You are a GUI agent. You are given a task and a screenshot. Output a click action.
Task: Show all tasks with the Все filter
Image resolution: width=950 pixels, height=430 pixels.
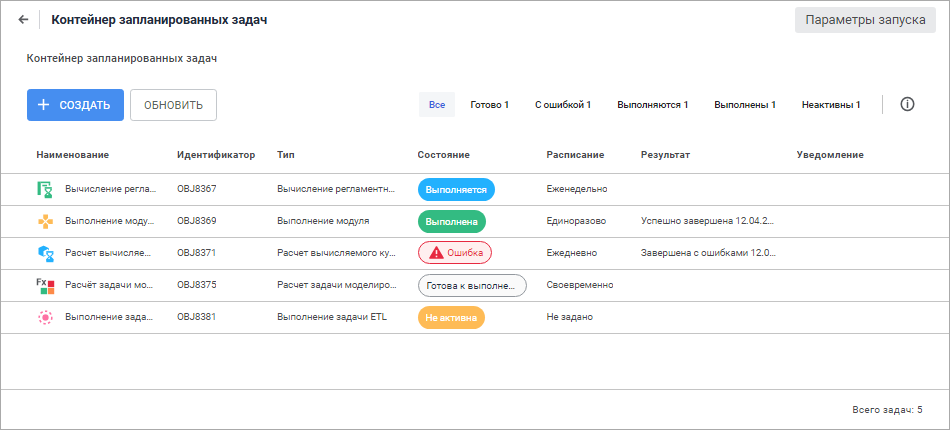[437, 104]
